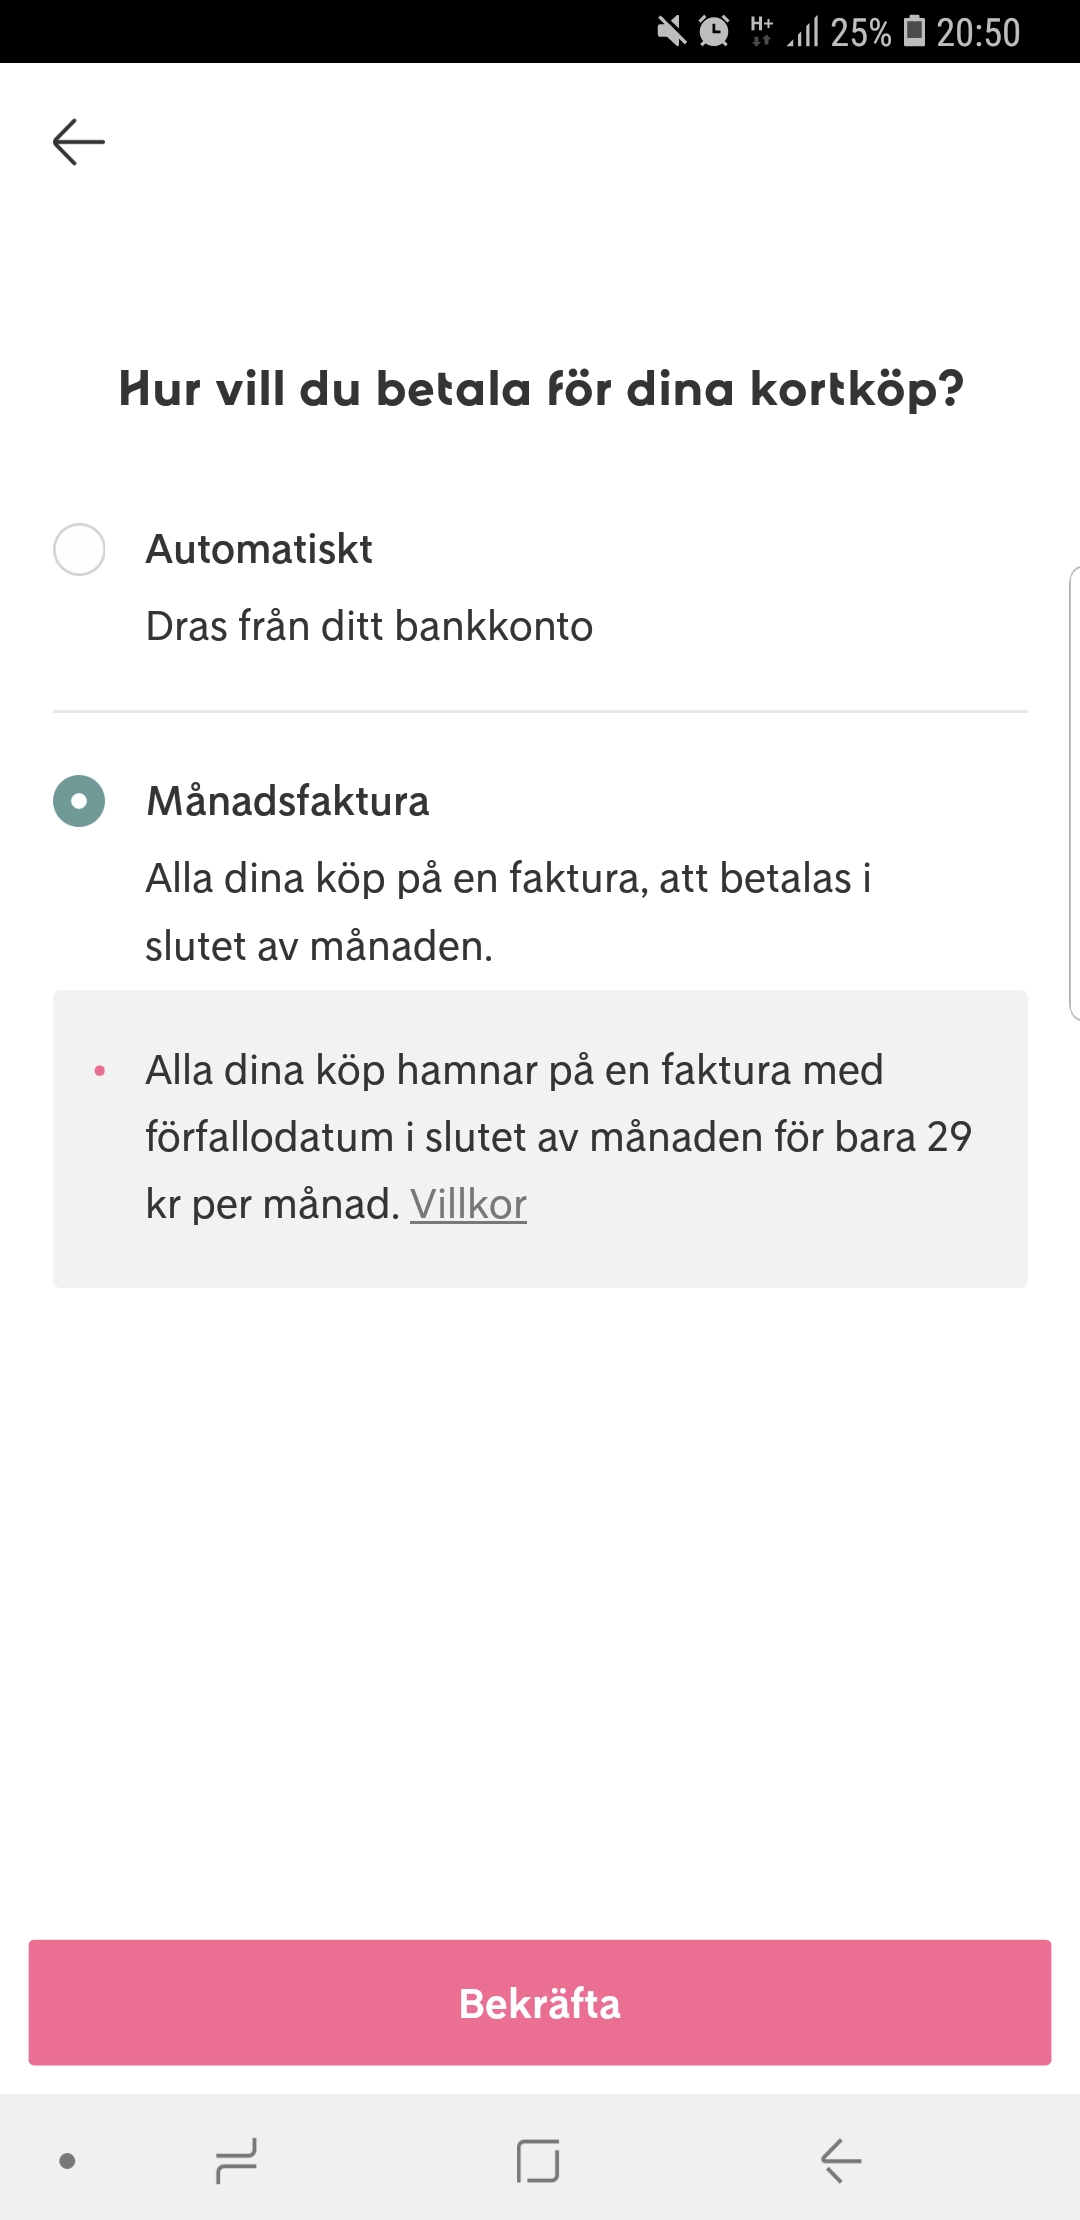Tap the 'Dras från ditt bankkonto' description
Viewport: 1080px width, 2220px height.
pos(369,626)
